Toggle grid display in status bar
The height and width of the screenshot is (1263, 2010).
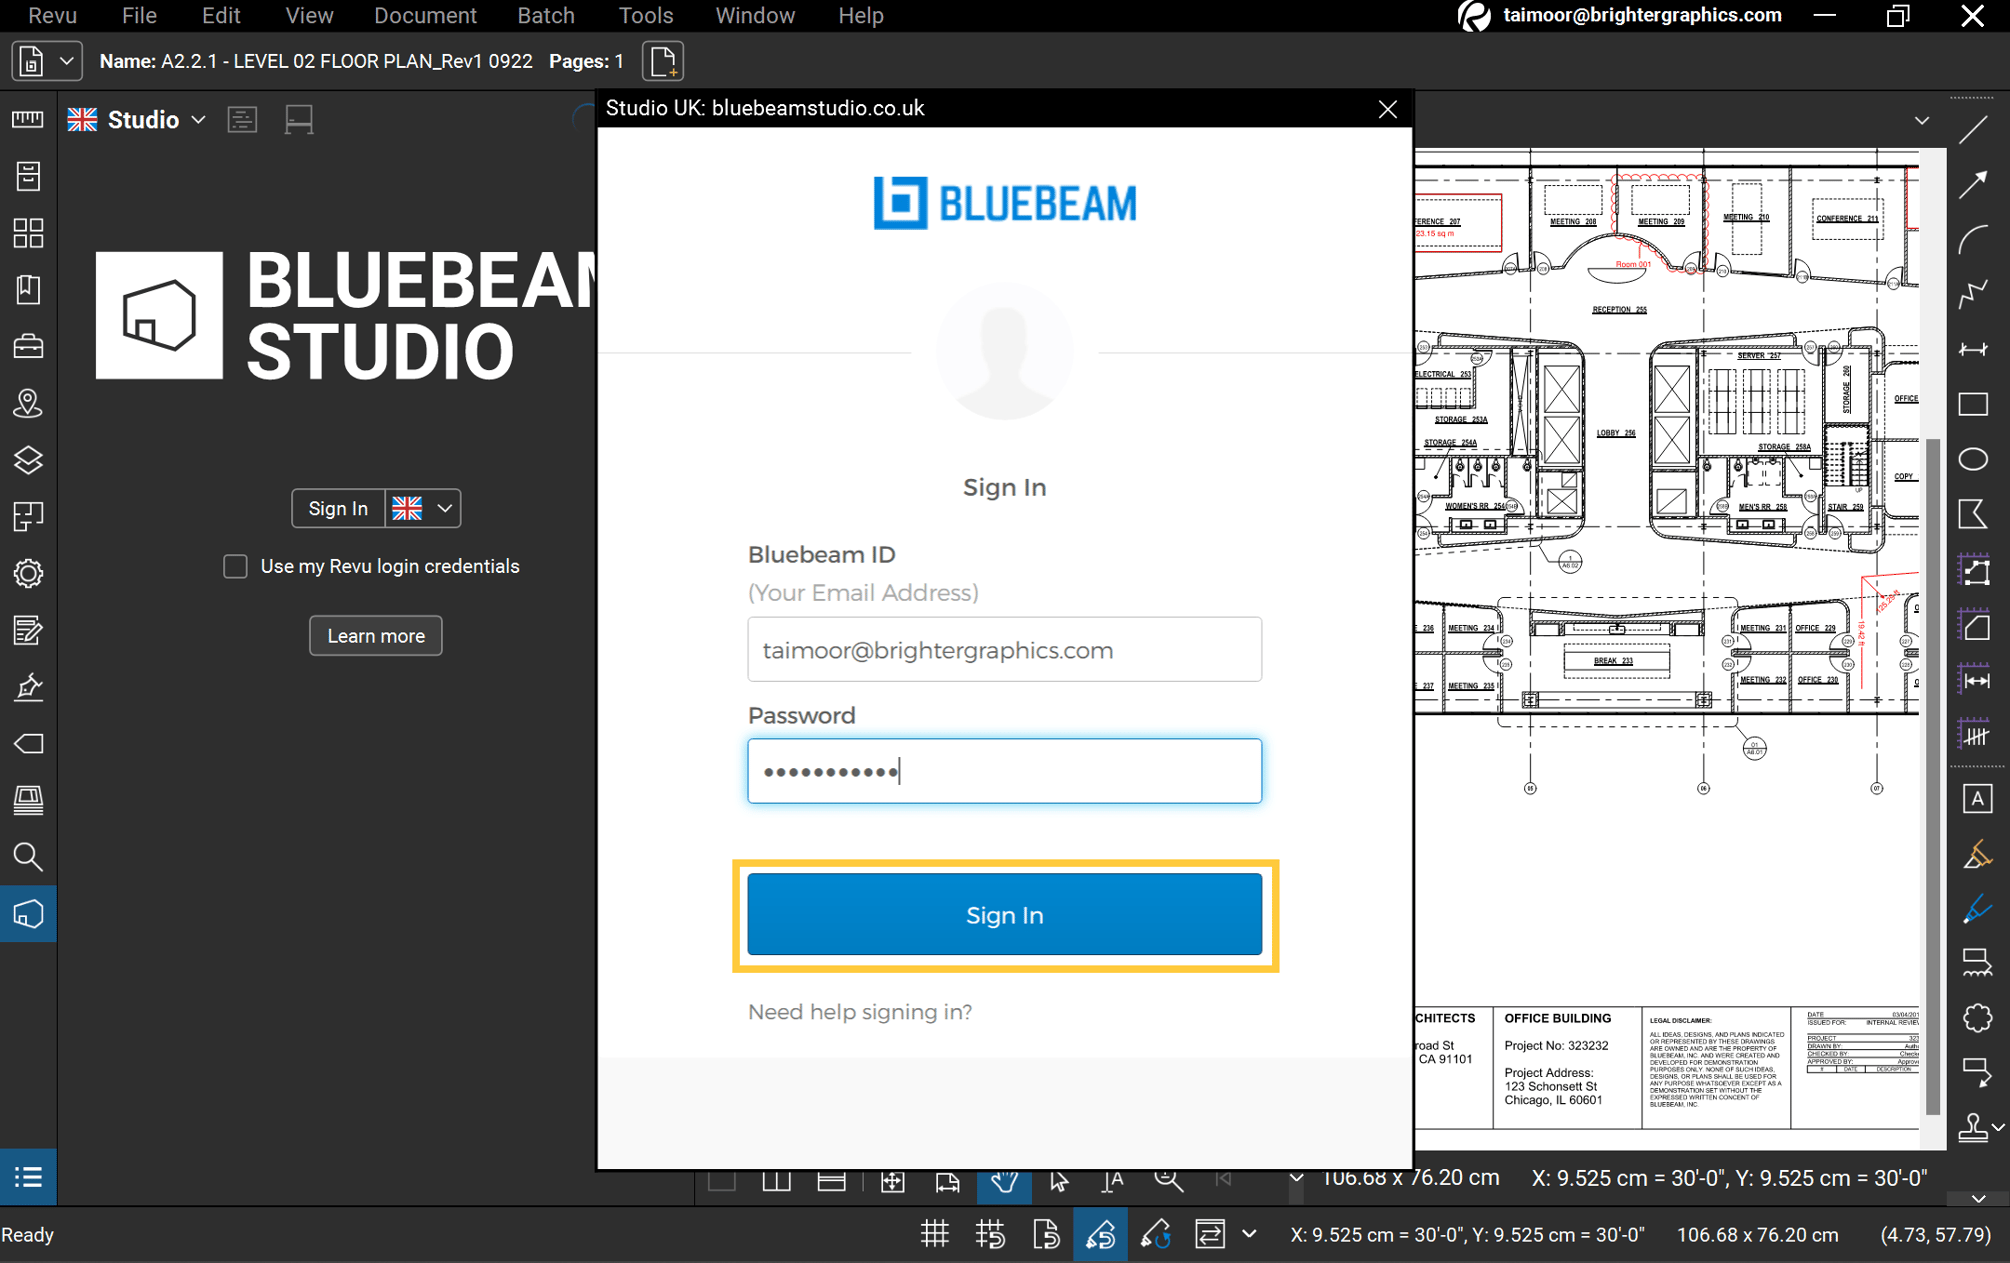pyautogui.click(x=934, y=1234)
